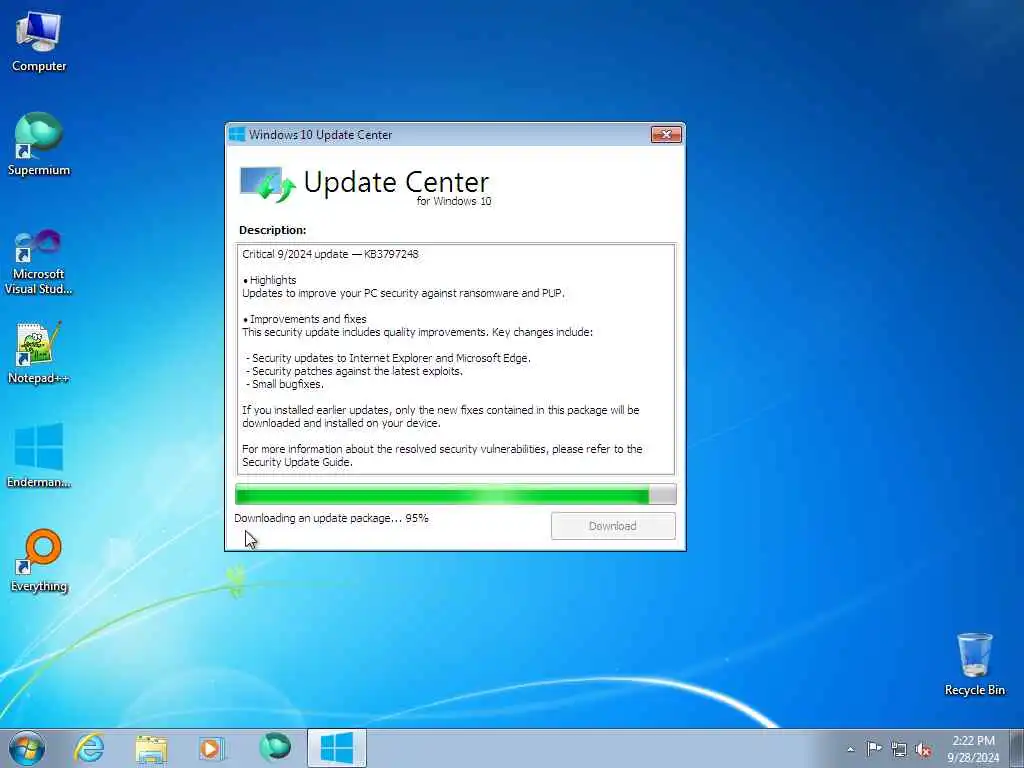Click the Windows logo in title bar
This screenshot has width=1024, height=768.
coord(237,135)
